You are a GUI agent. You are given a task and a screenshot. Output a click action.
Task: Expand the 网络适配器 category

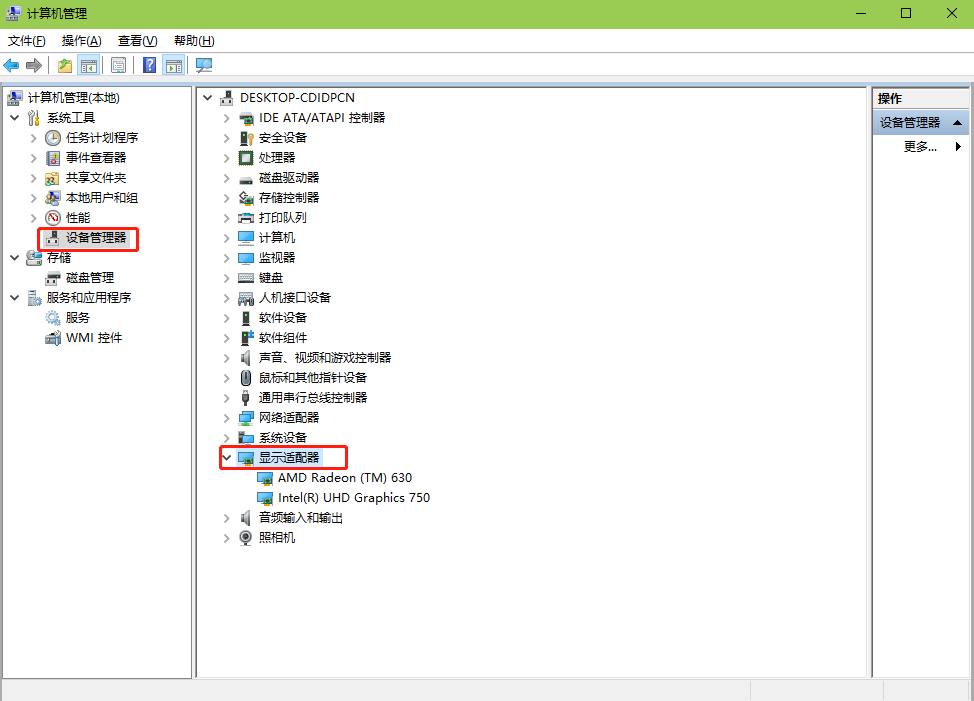coord(227,418)
